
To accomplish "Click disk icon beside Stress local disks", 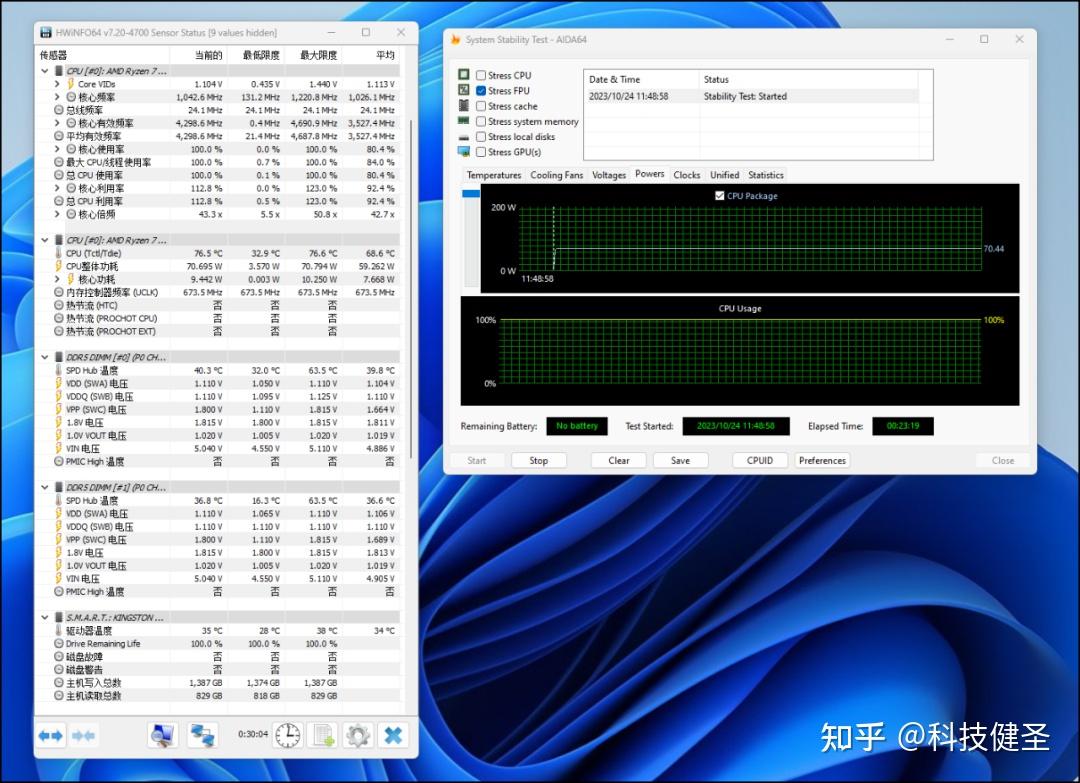I will (x=464, y=136).
